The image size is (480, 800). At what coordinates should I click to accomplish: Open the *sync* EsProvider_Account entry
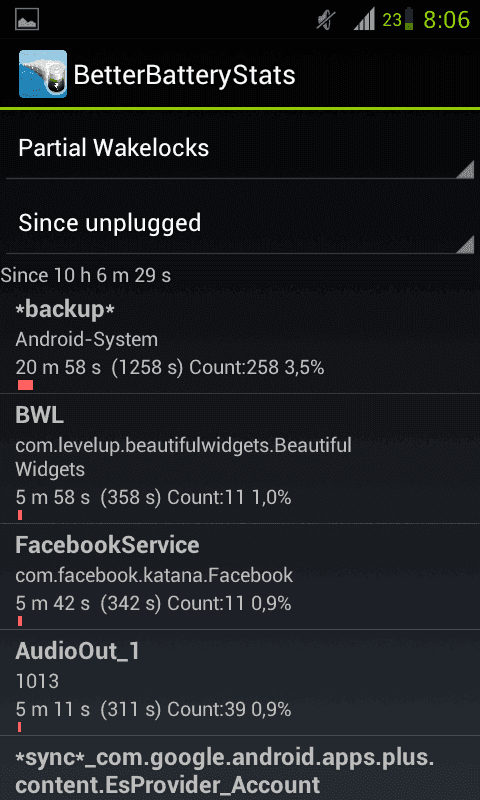pos(240,768)
